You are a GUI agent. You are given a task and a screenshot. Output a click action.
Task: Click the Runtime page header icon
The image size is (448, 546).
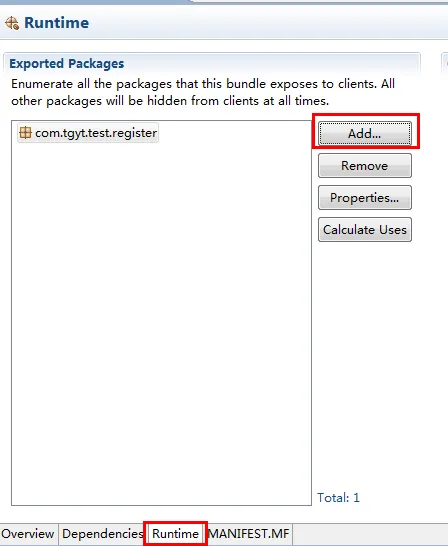coord(12,23)
